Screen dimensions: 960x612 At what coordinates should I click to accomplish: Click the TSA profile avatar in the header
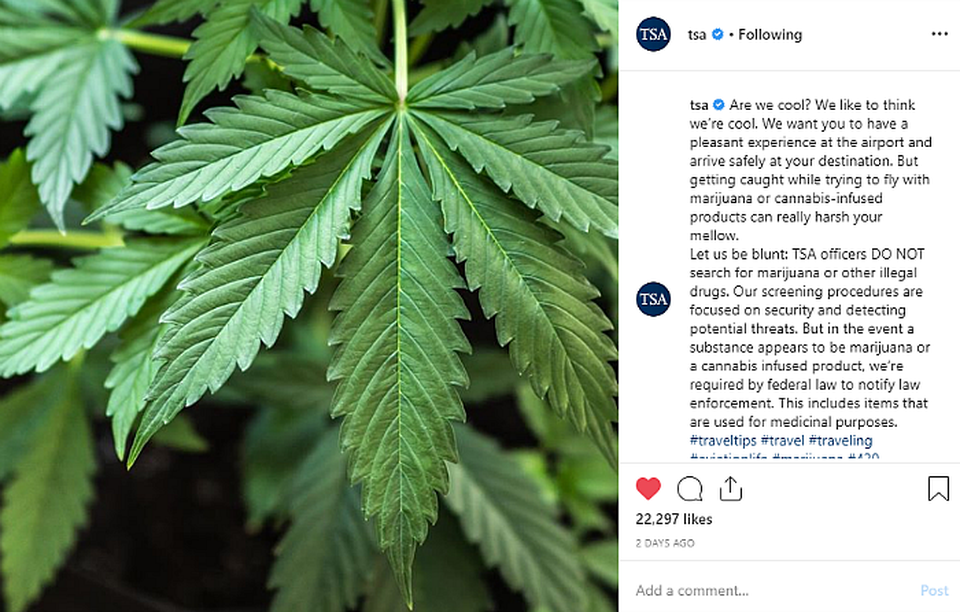pyautogui.click(x=653, y=34)
